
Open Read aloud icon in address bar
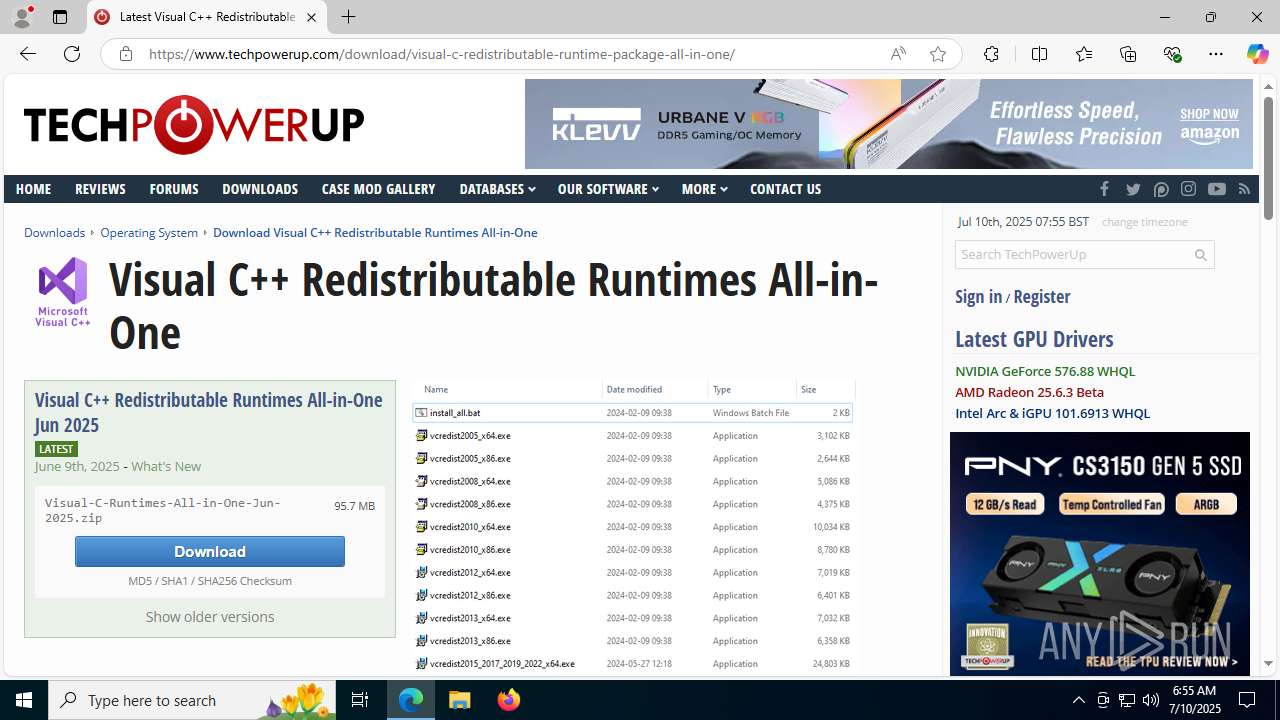(898, 54)
